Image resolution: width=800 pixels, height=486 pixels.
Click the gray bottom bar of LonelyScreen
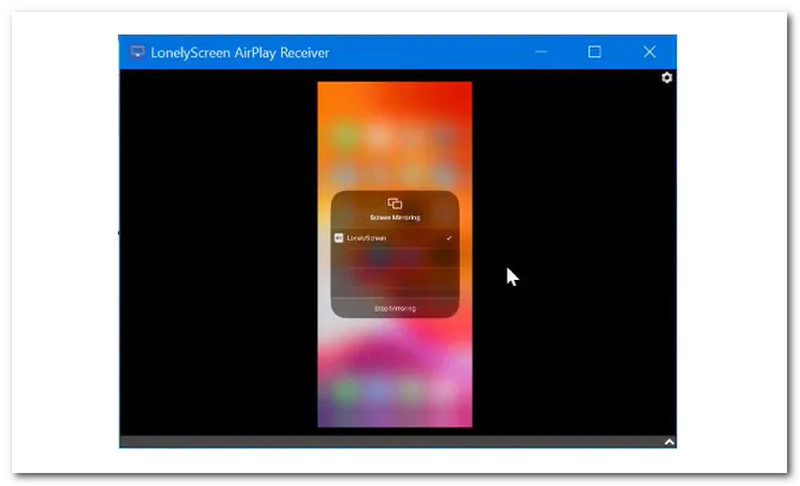(398, 442)
